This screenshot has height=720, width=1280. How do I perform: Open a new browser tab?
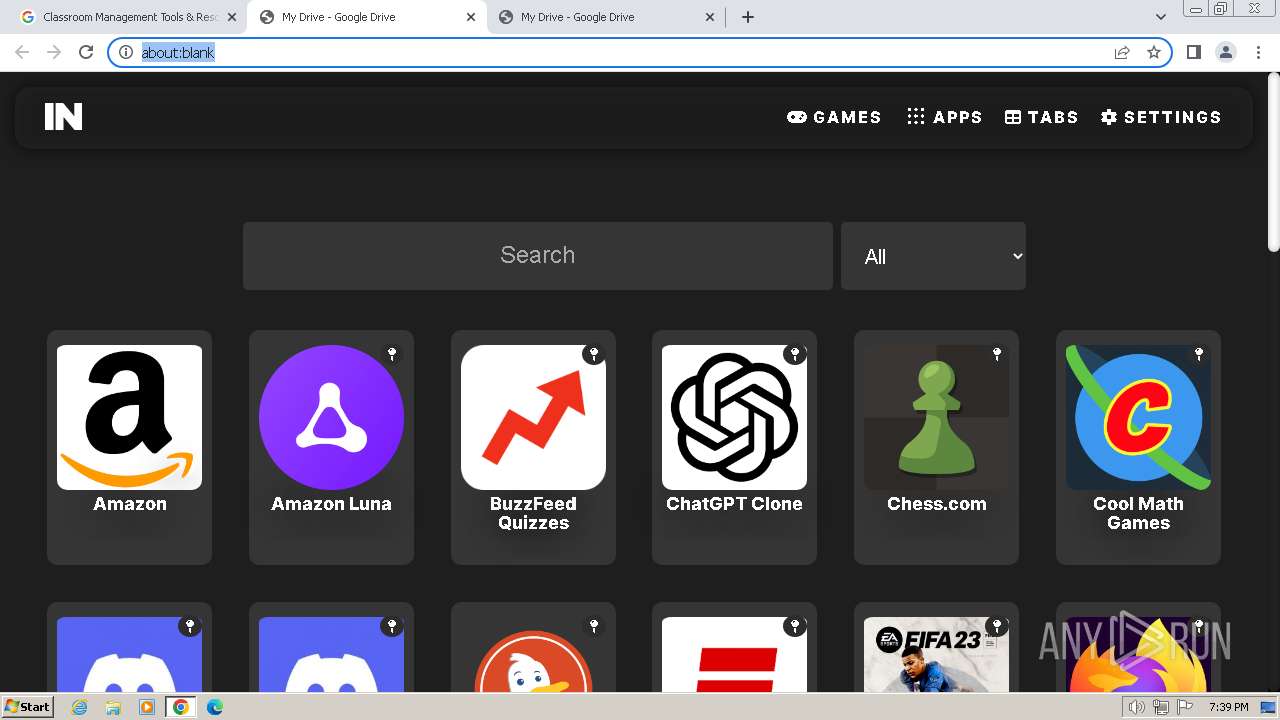[748, 17]
